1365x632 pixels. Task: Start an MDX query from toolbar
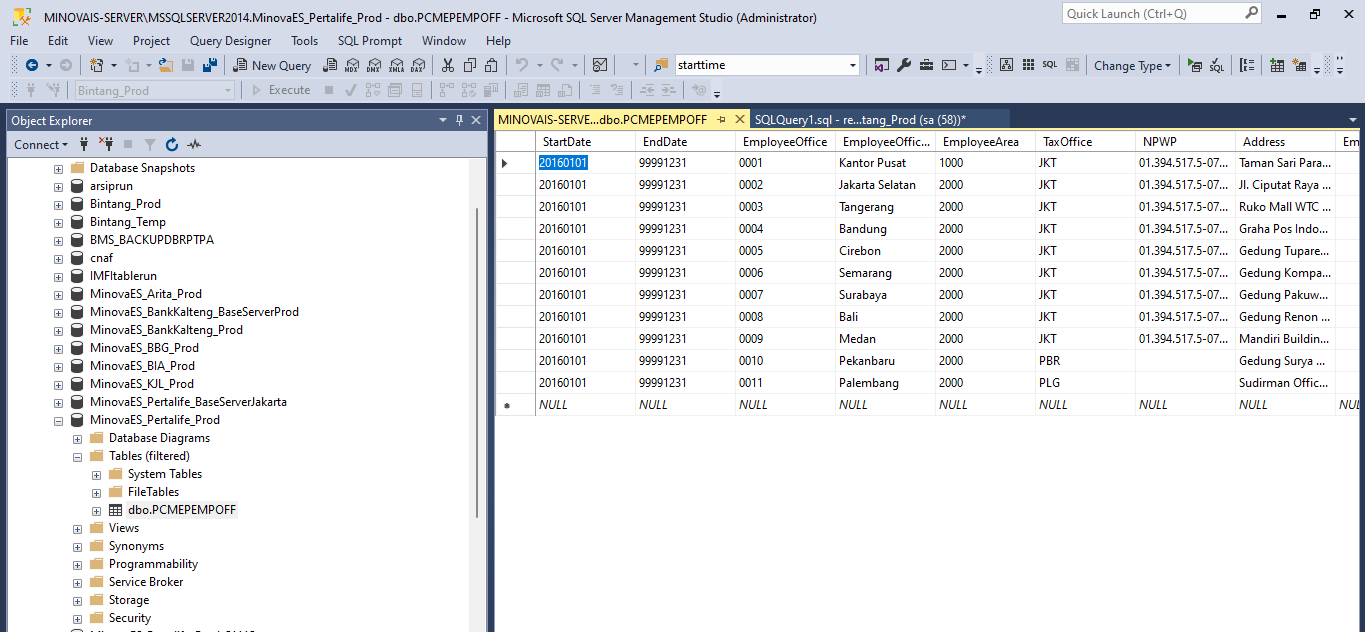(351, 65)
